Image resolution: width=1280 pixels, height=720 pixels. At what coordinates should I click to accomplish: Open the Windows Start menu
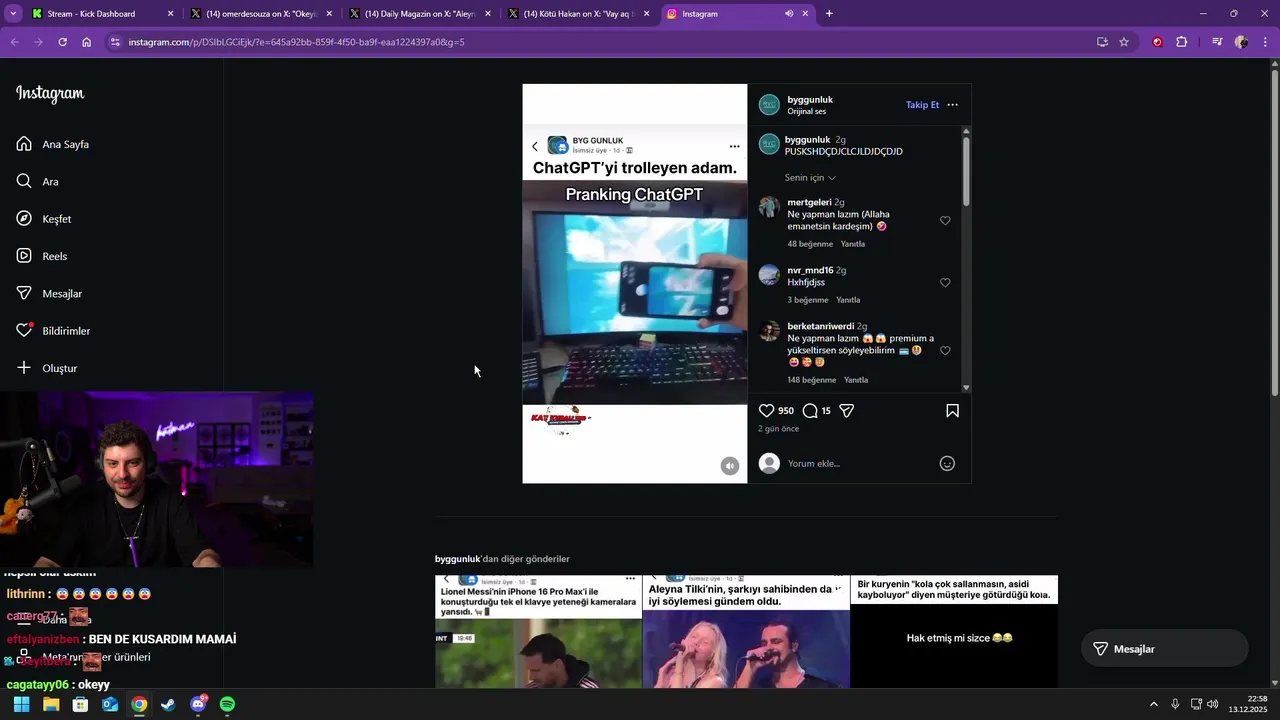[x=21, y=704]
